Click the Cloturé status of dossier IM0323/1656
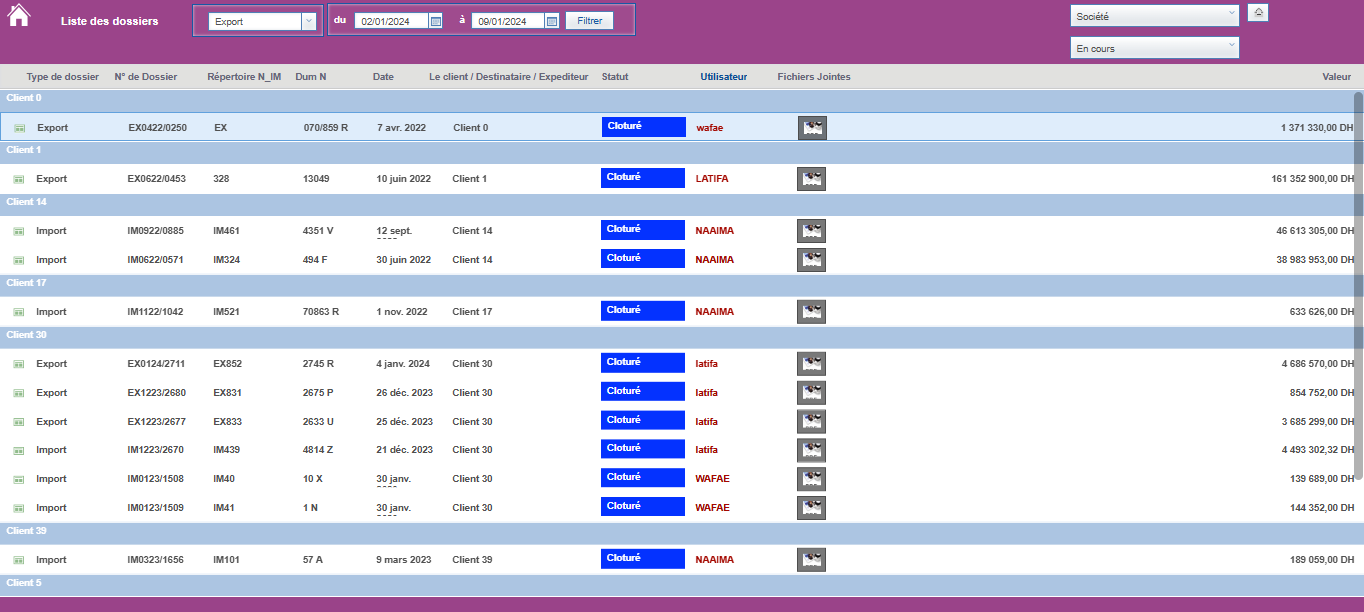Viewport: 1364px width, 612px height. (643, 559)
